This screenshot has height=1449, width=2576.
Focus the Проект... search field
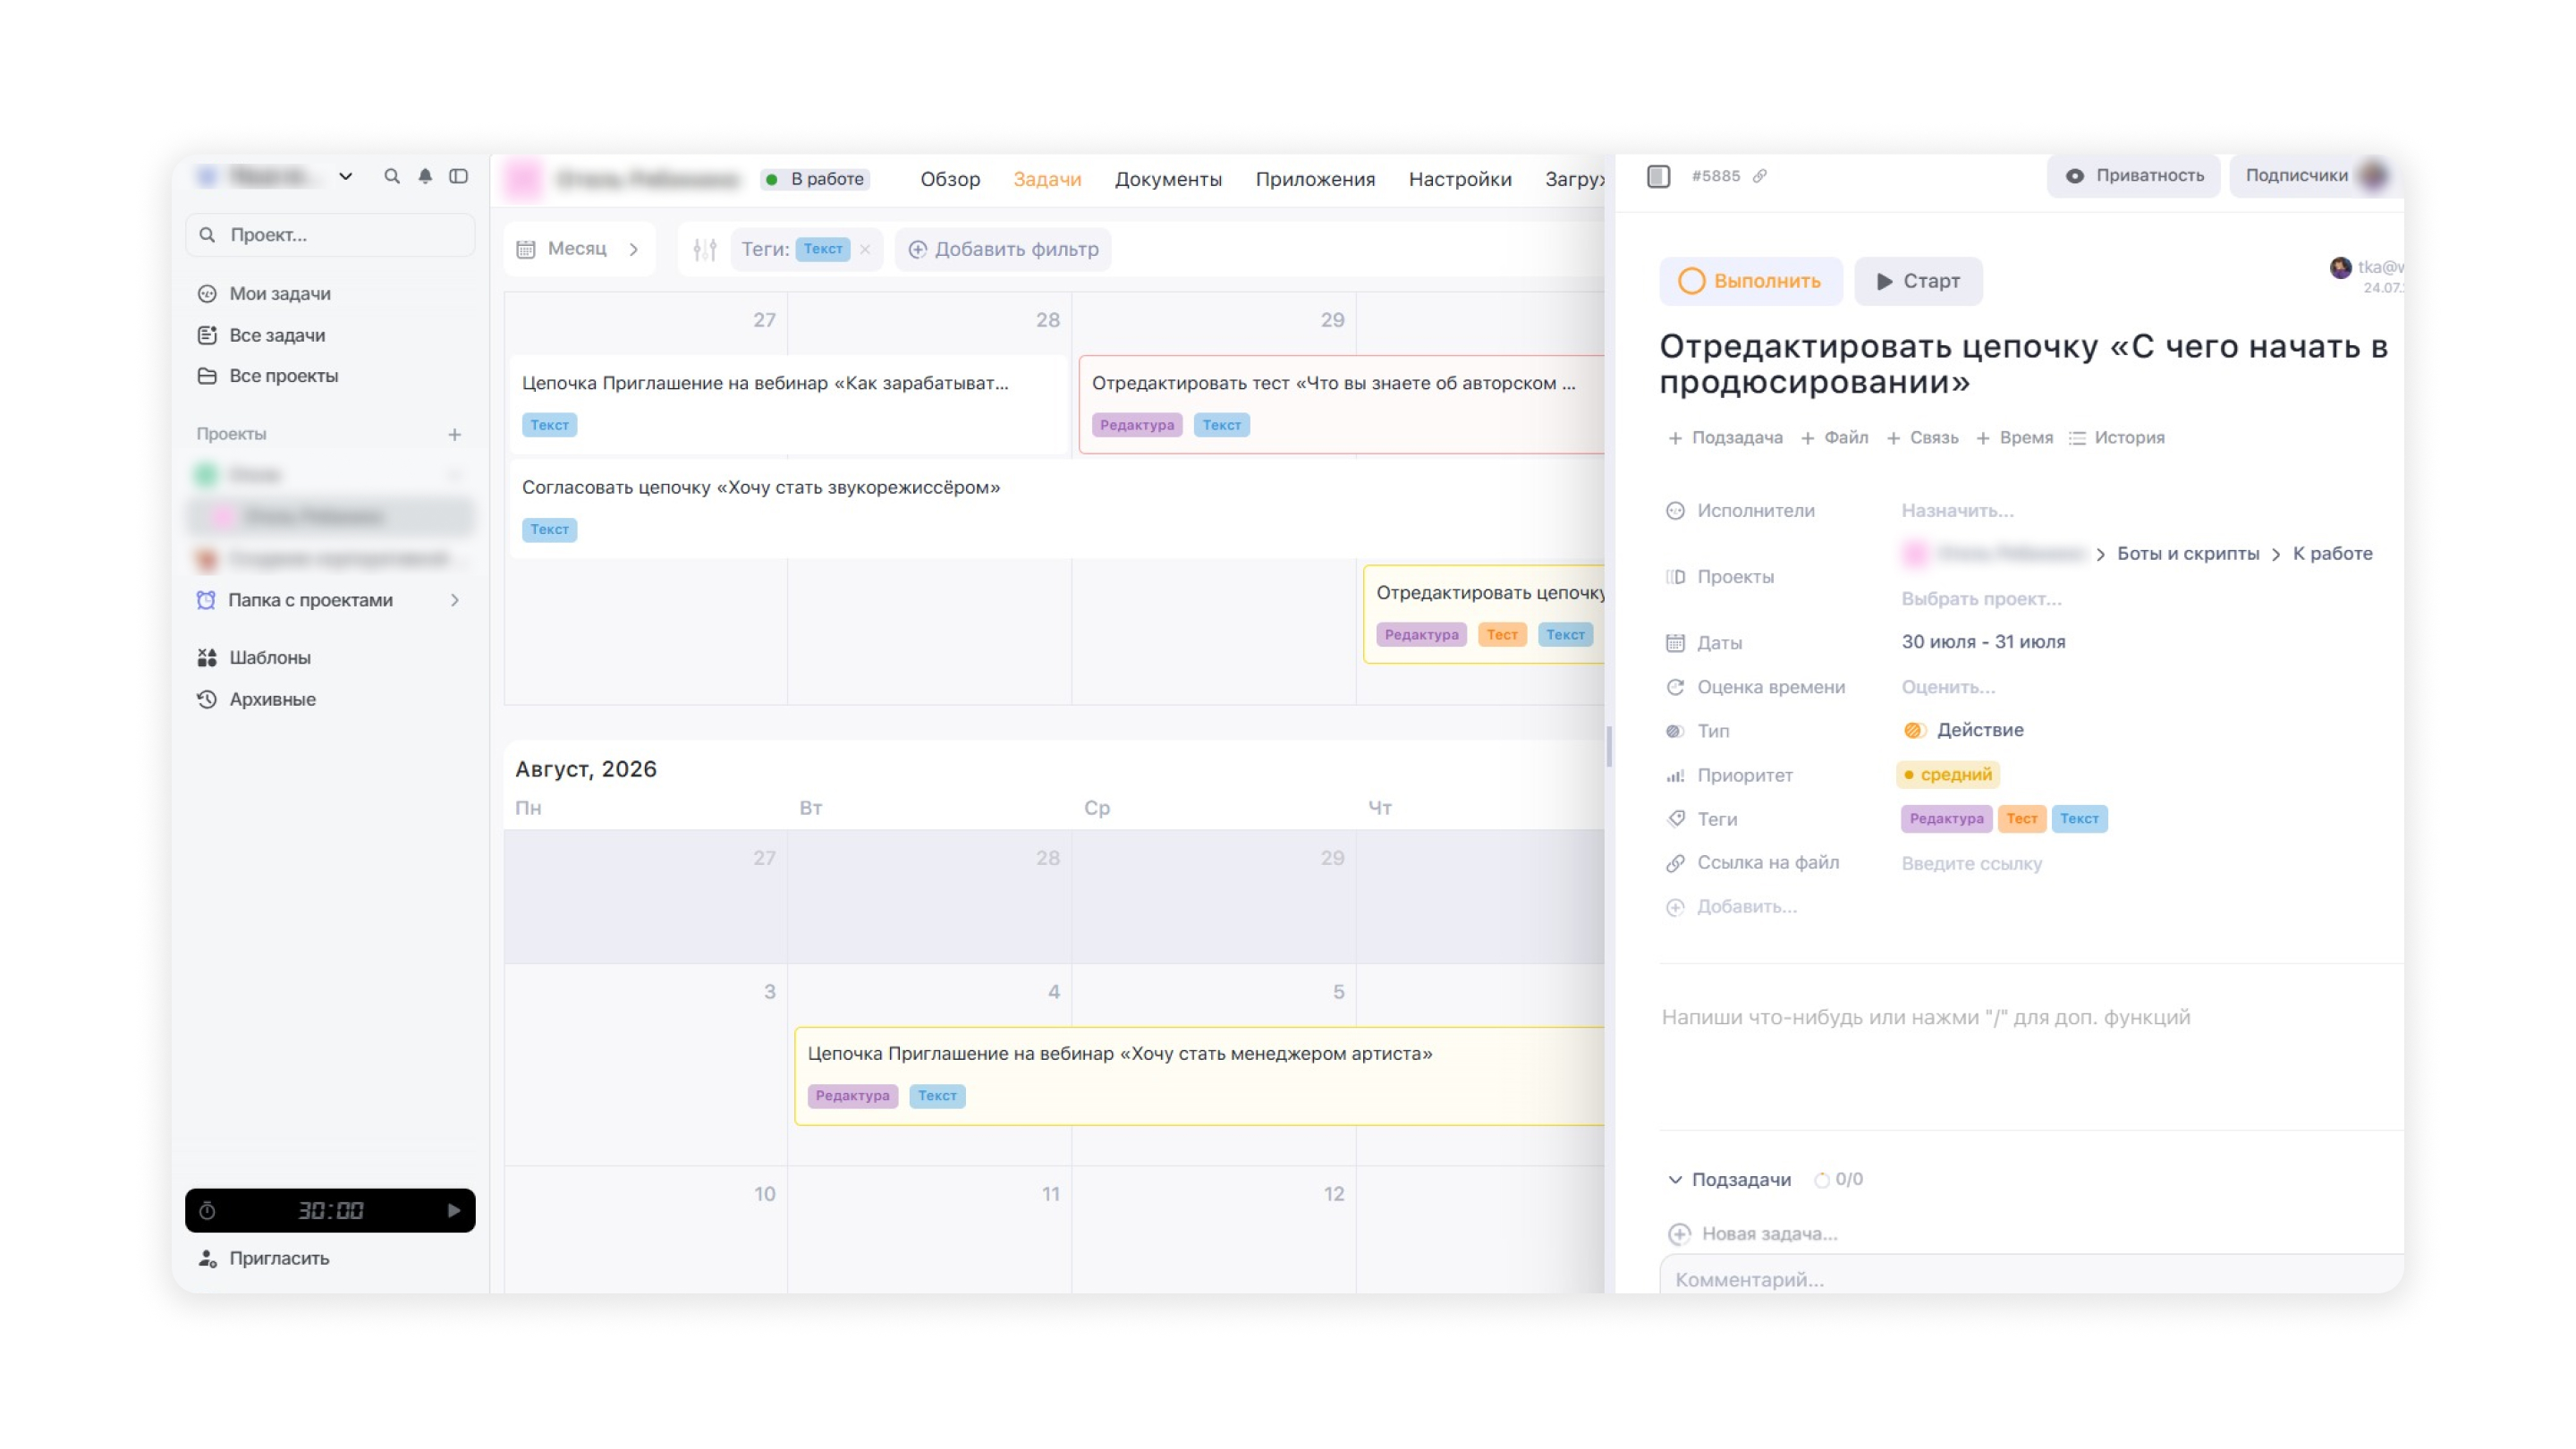pos(330,235)
